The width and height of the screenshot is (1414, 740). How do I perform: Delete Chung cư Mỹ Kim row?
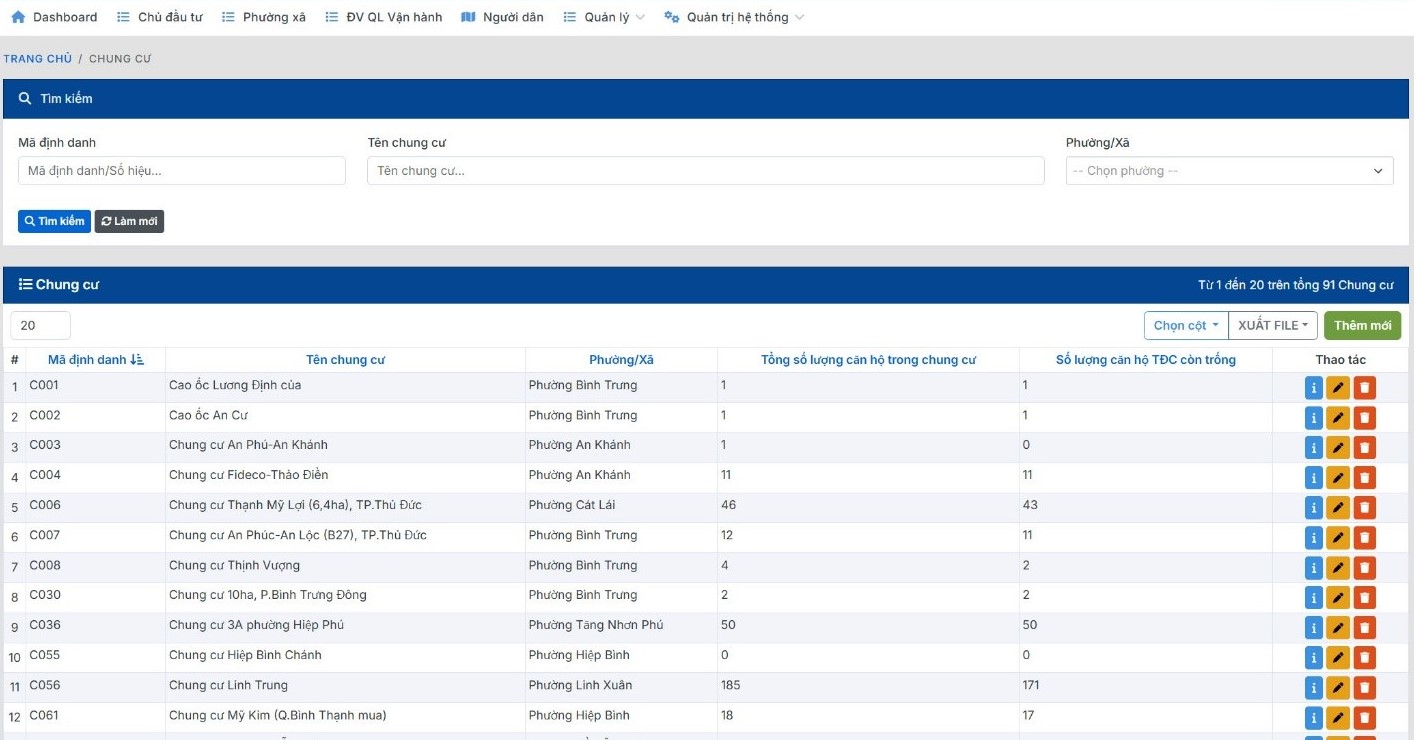[1365, 718]
